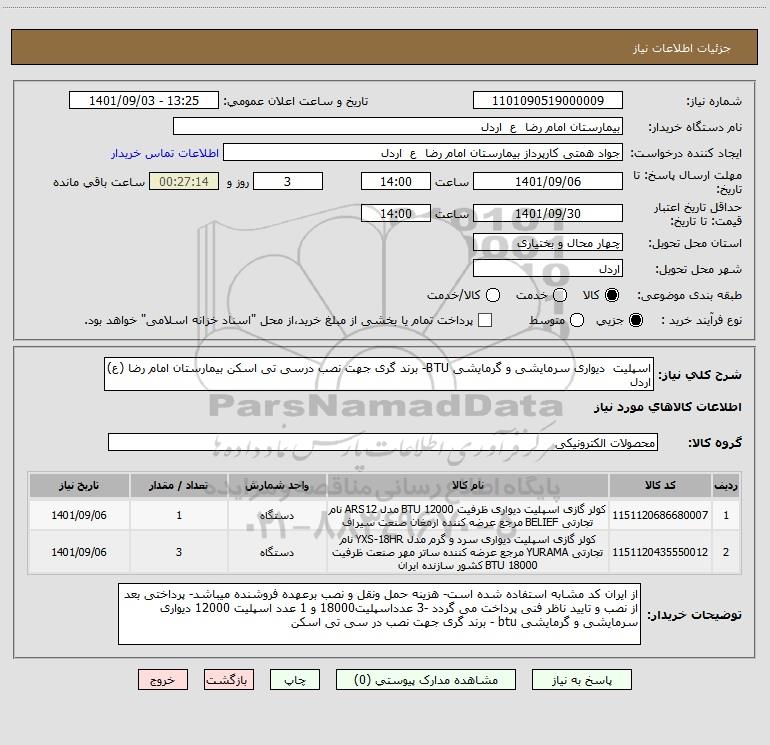
Task: Click the توضیحات خریدار notes text area
Action: coord(379,614)
